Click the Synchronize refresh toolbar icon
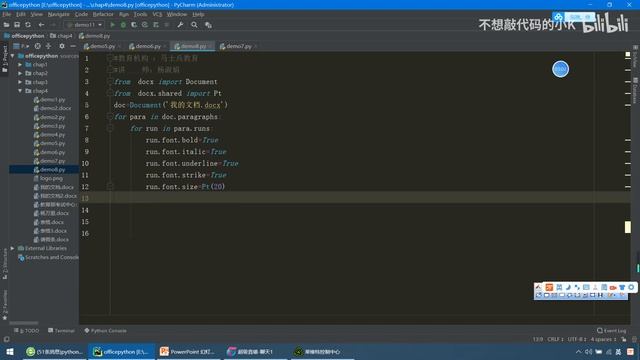The image size is (640, 360). point(28,25)
